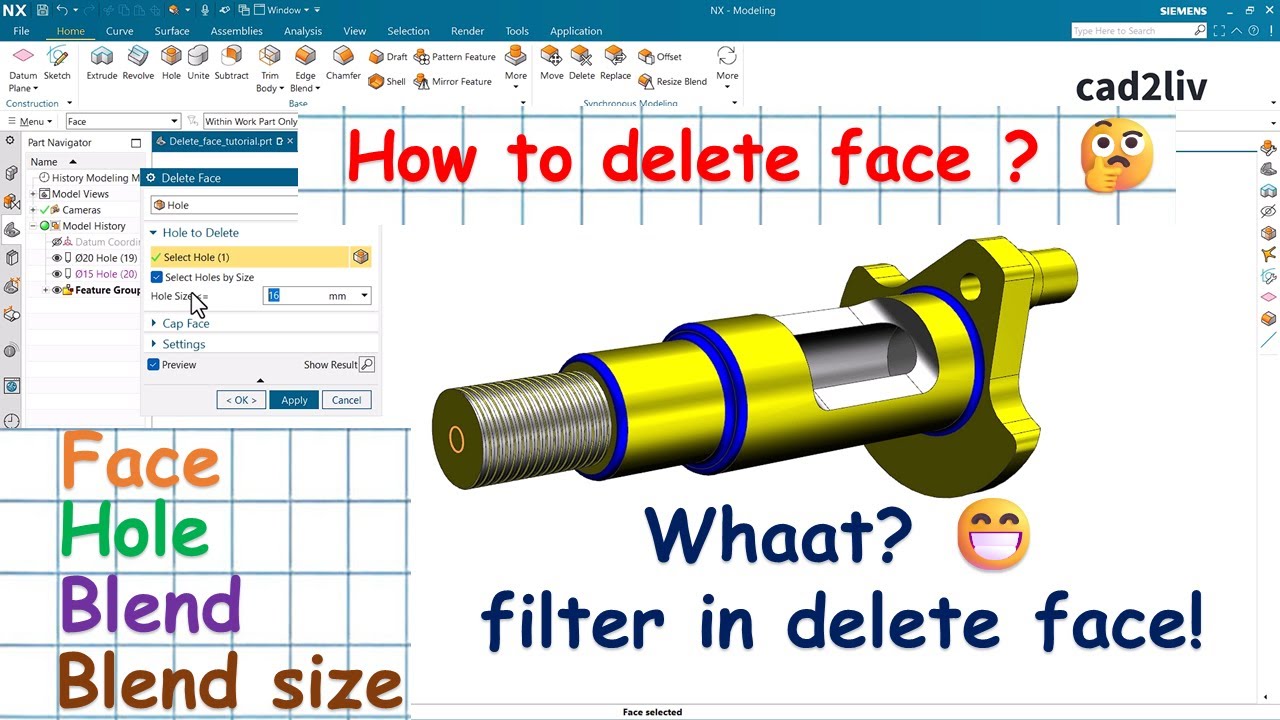Choose the Unite boolean tool

point(198,62)
